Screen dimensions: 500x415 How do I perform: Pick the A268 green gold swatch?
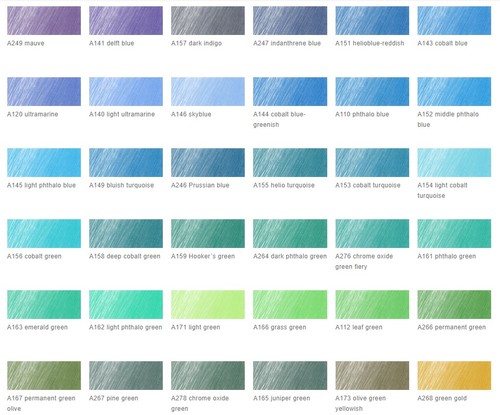coord(454,375)
